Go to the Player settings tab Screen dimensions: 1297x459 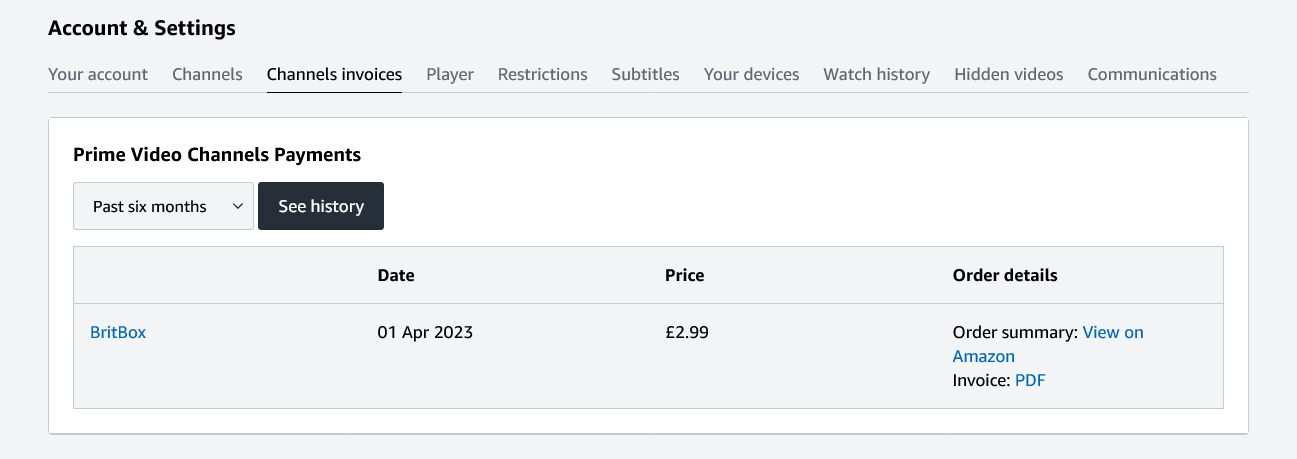coord(450,74)
